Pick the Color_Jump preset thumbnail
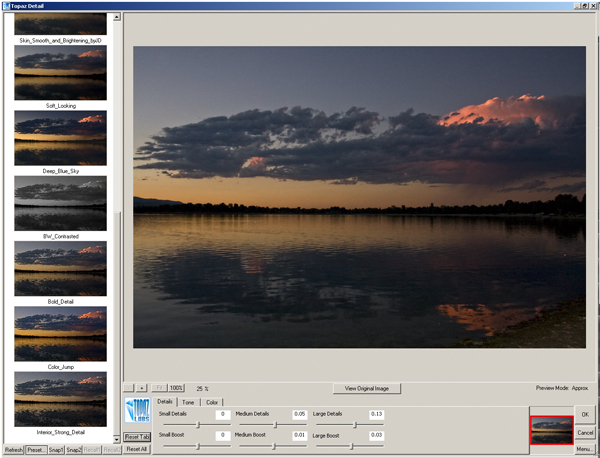 click(61, 332)
